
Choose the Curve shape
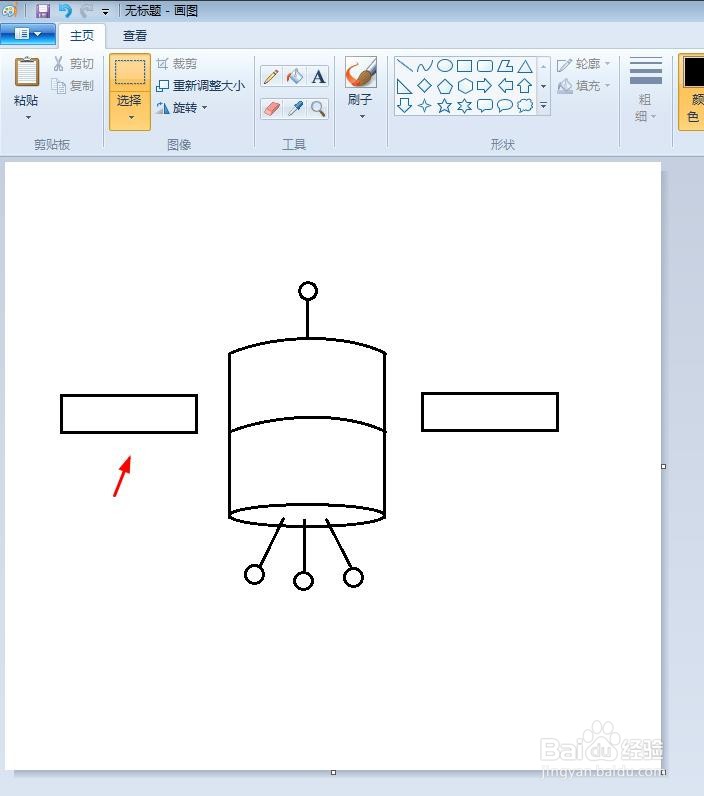(424, 65)
